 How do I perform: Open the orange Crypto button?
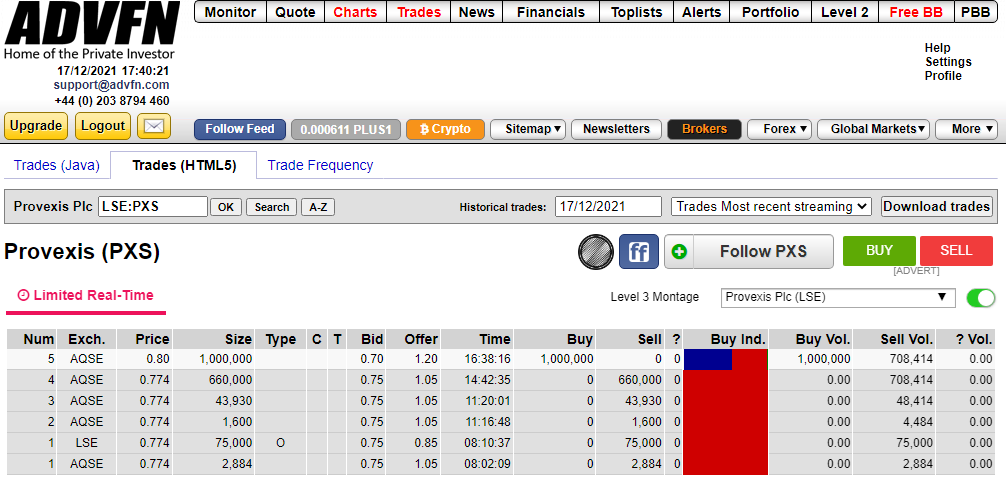pos(445,129)
